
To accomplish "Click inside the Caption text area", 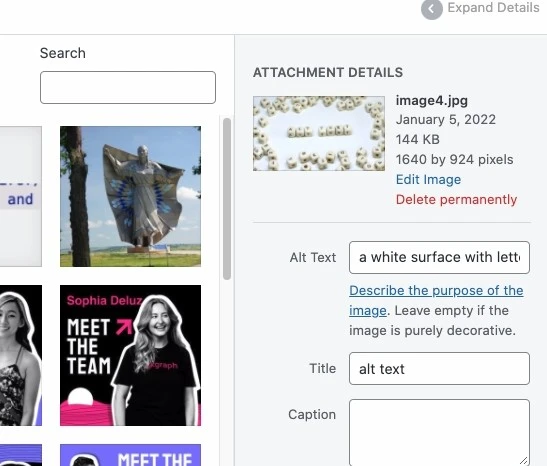I will pos(439,433).
